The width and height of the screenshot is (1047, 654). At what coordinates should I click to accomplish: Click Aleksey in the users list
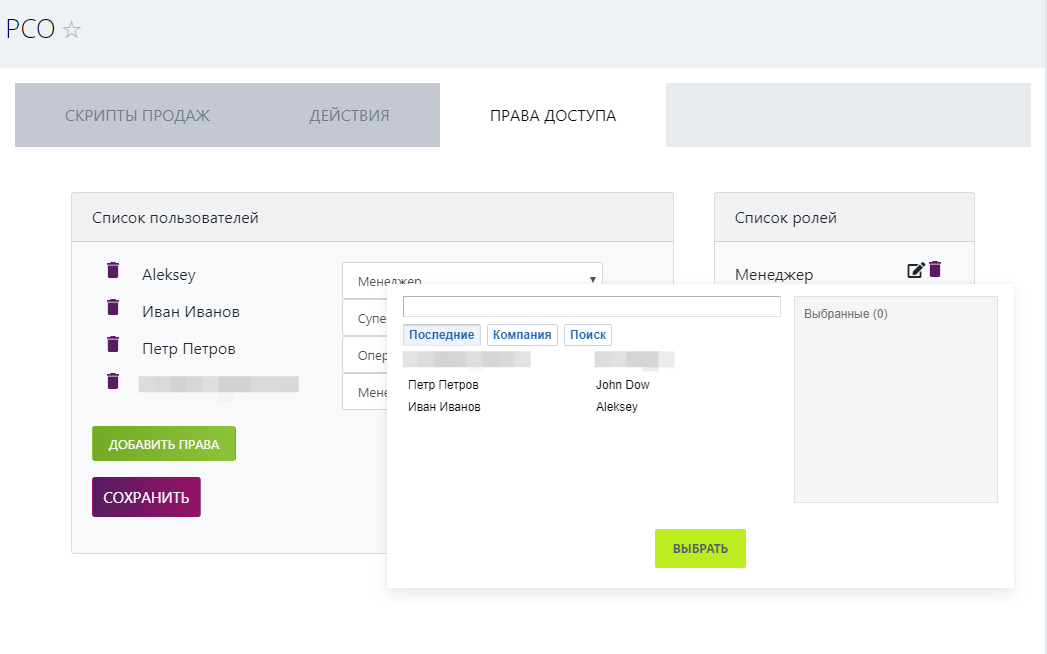[x=169, y=275]
